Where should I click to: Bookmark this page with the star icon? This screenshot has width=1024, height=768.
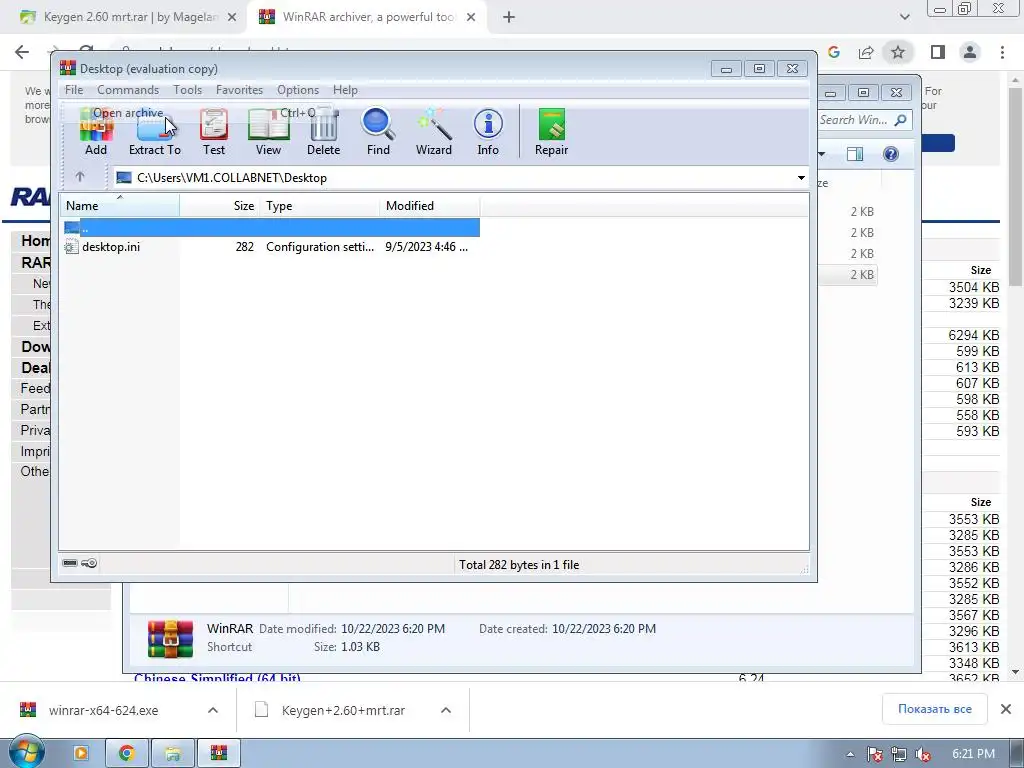coord(898,52)
